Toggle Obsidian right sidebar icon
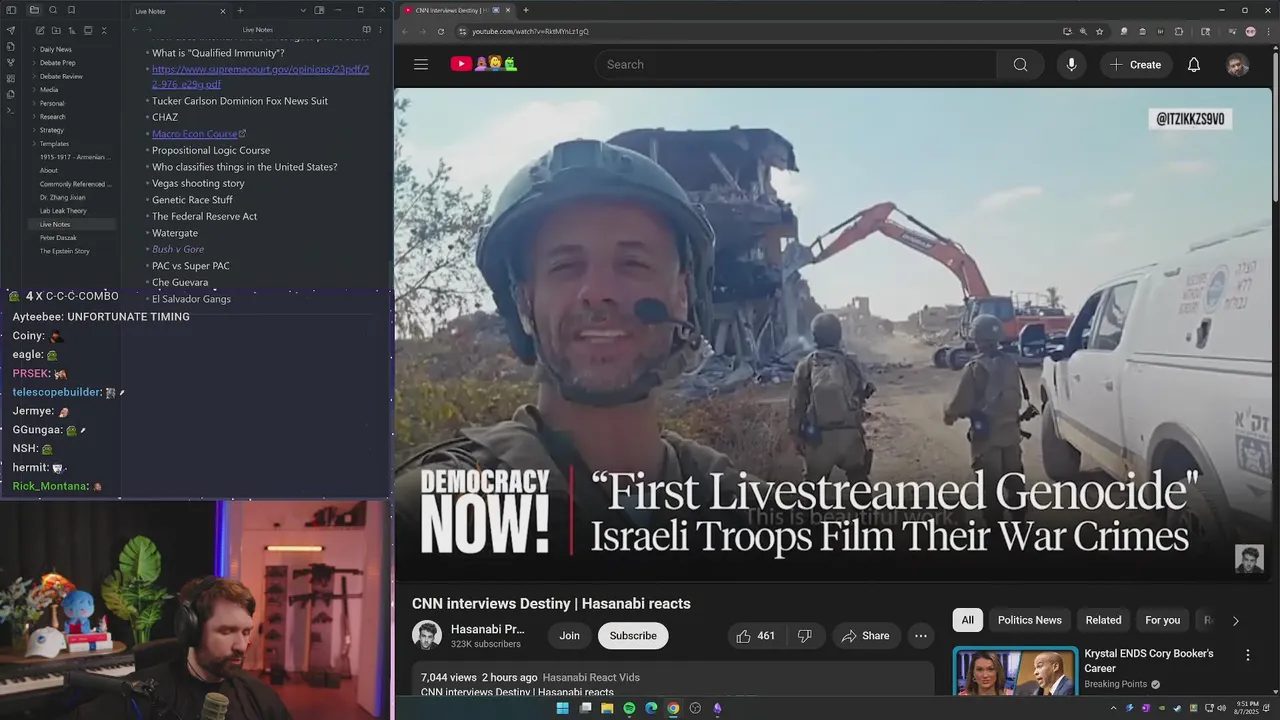Image resolution: width=1280 pixels, height=720 pixels. 319,10
